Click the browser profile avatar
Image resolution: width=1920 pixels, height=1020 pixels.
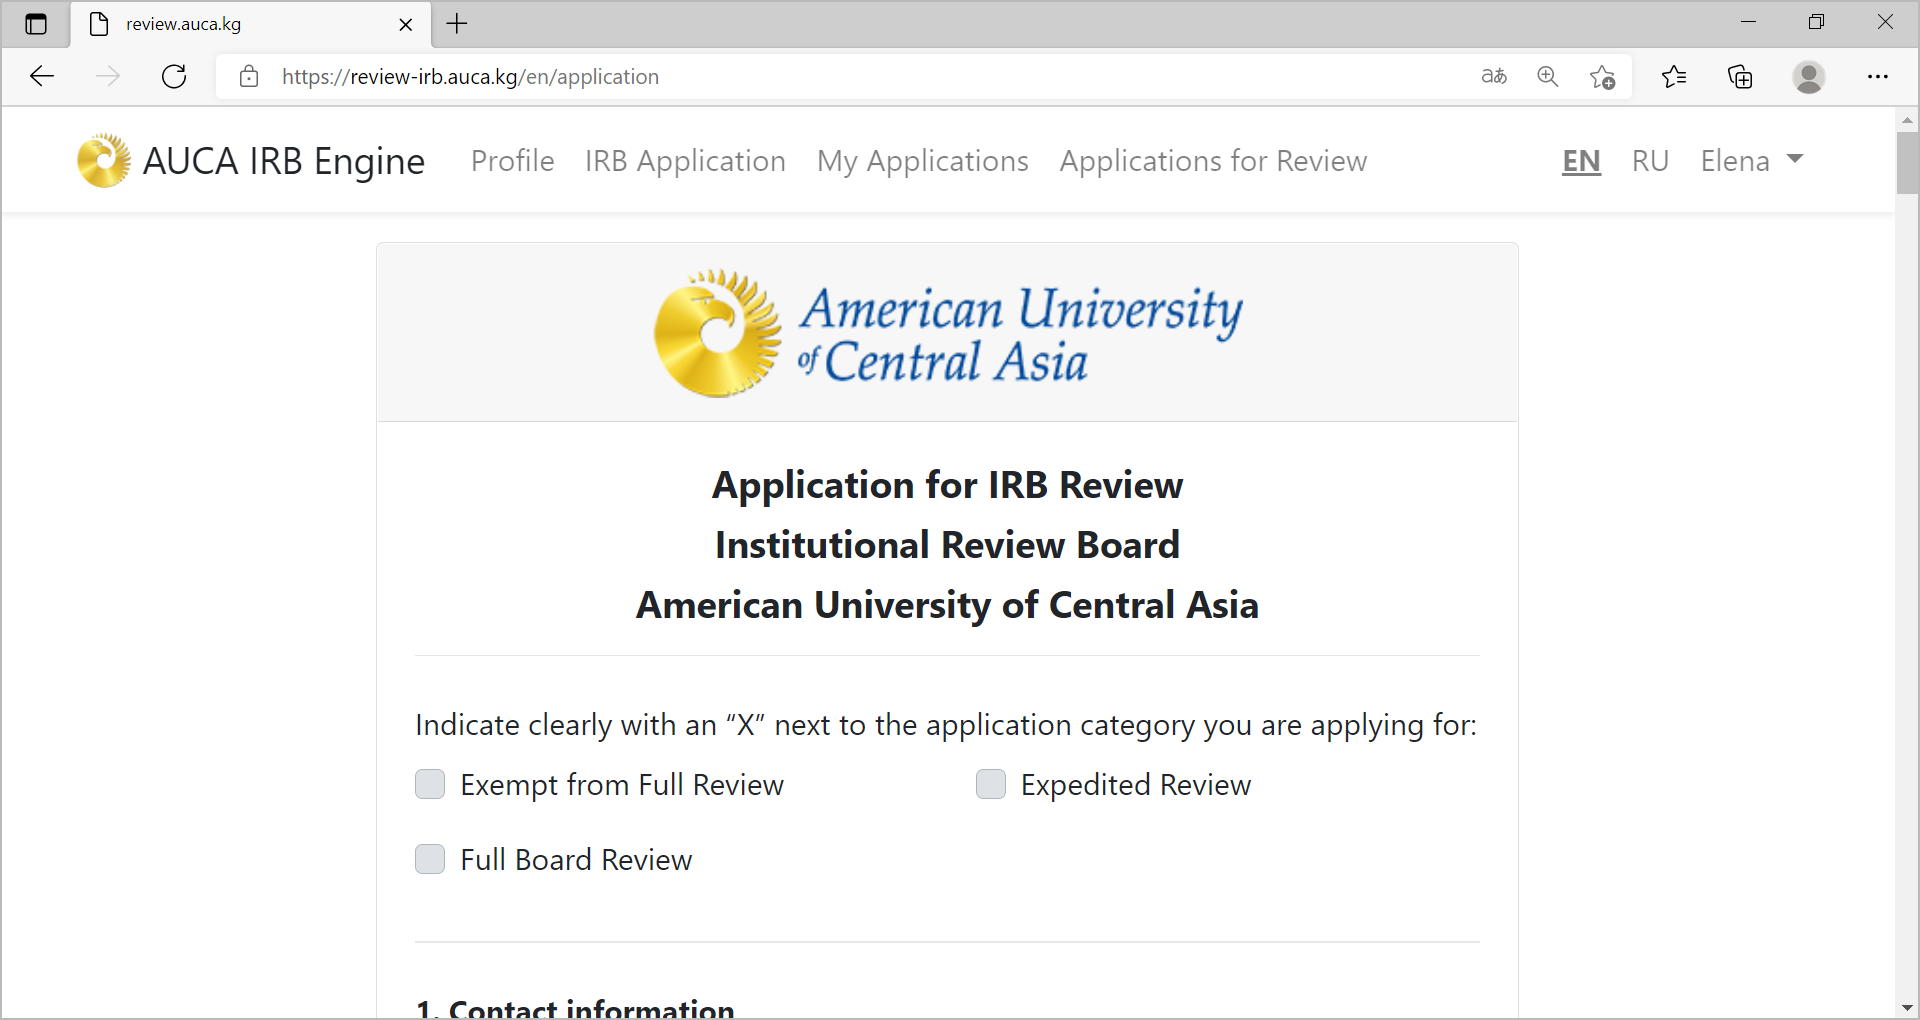(1809, 76)
